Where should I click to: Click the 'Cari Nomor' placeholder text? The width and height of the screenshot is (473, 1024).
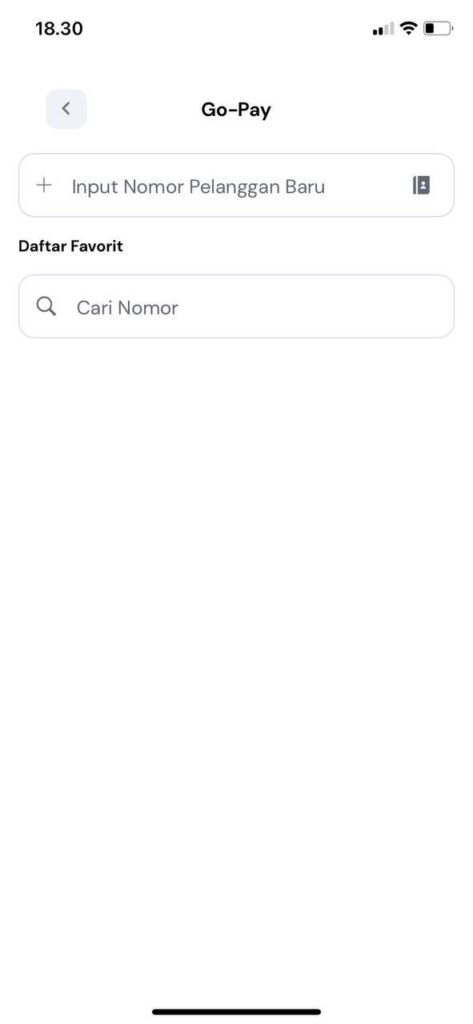[x=127, y=308]
